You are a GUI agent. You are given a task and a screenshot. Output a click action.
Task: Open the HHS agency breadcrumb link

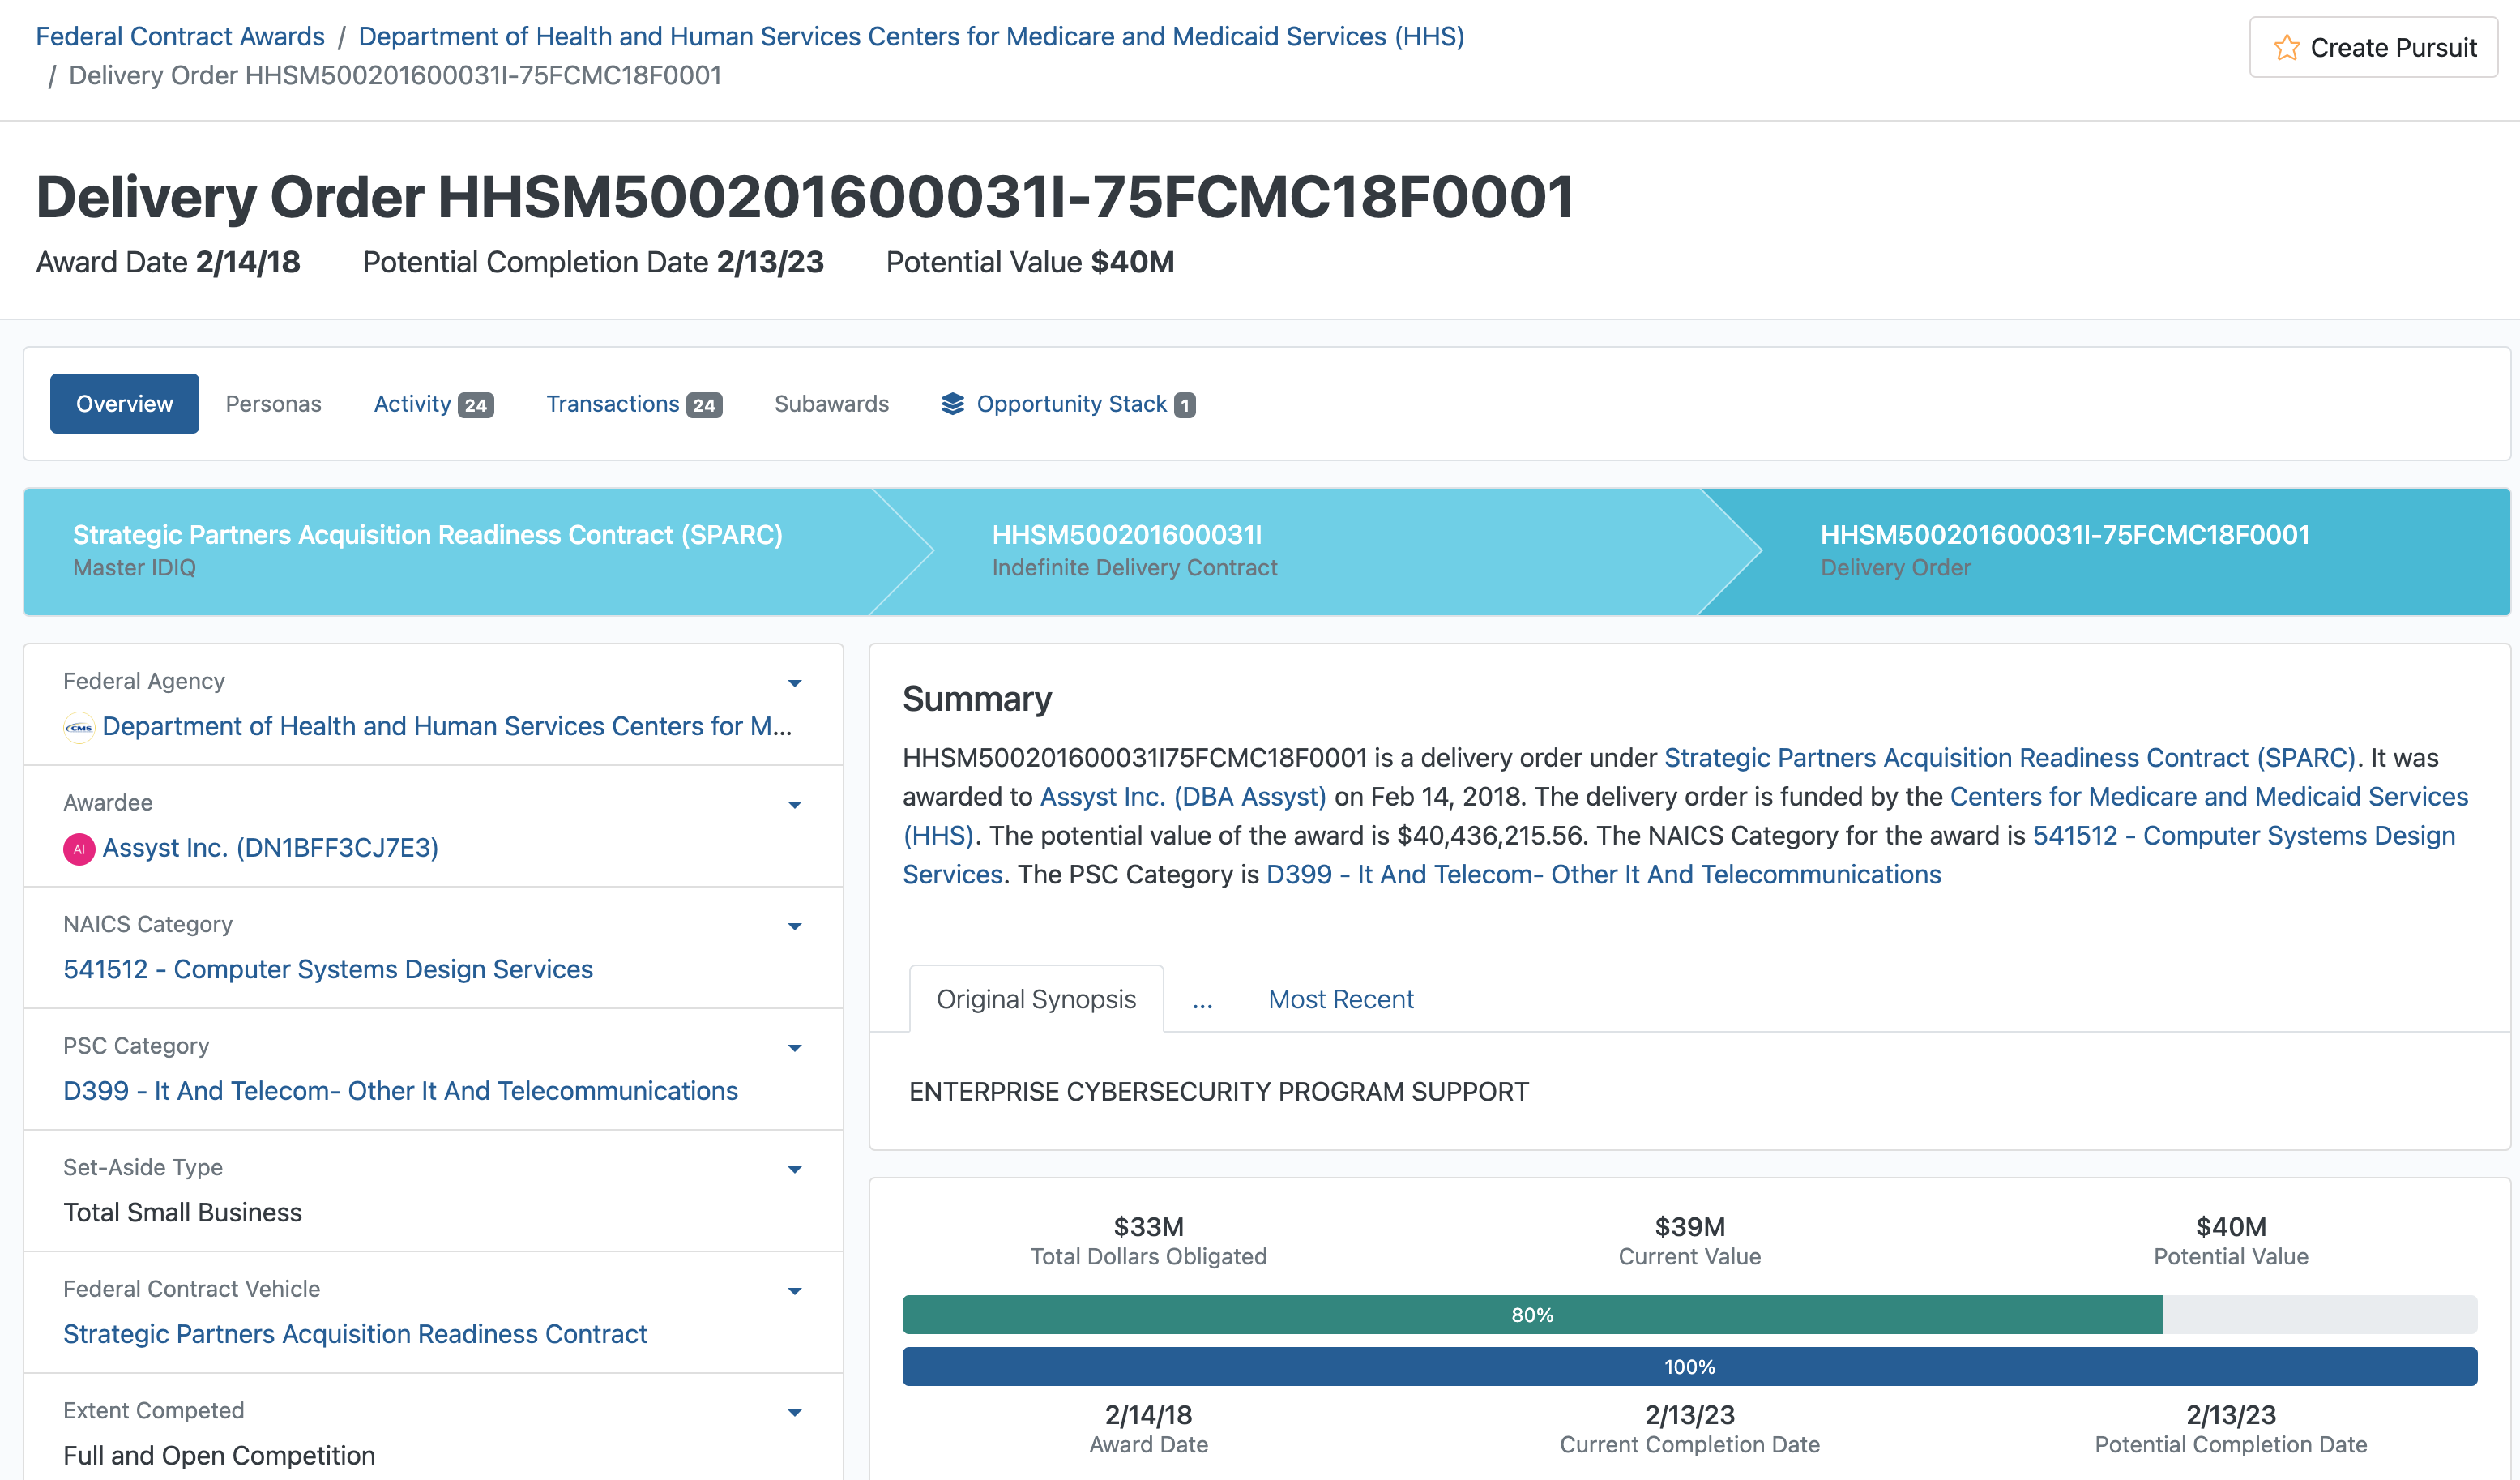[911, 36]
